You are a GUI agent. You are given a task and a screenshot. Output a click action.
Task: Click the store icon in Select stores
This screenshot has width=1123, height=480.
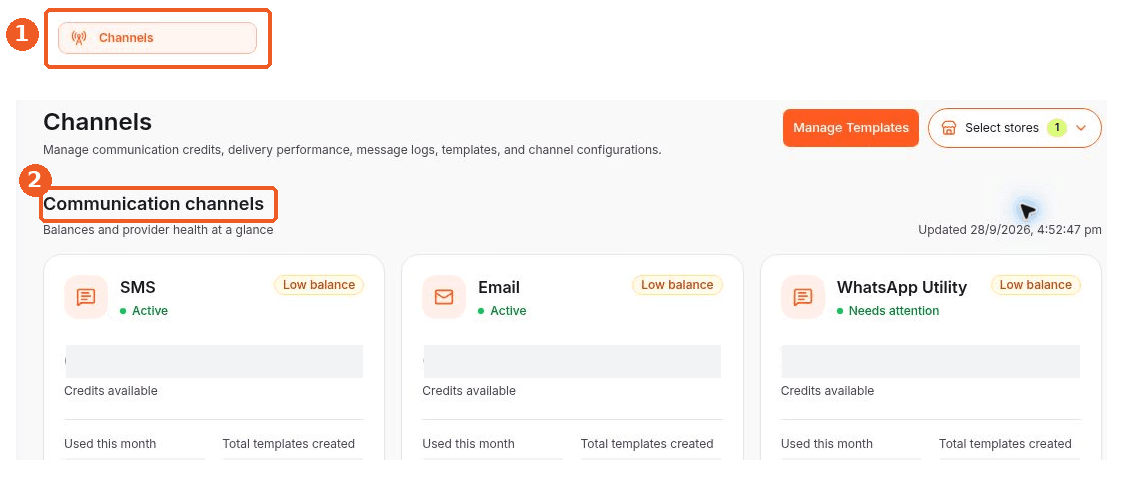coord(949,128)
